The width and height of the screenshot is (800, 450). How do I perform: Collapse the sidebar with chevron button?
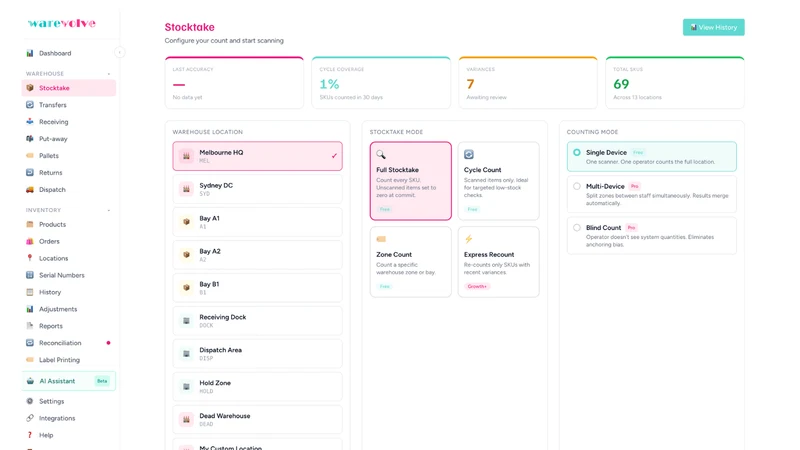click(119, 52)
